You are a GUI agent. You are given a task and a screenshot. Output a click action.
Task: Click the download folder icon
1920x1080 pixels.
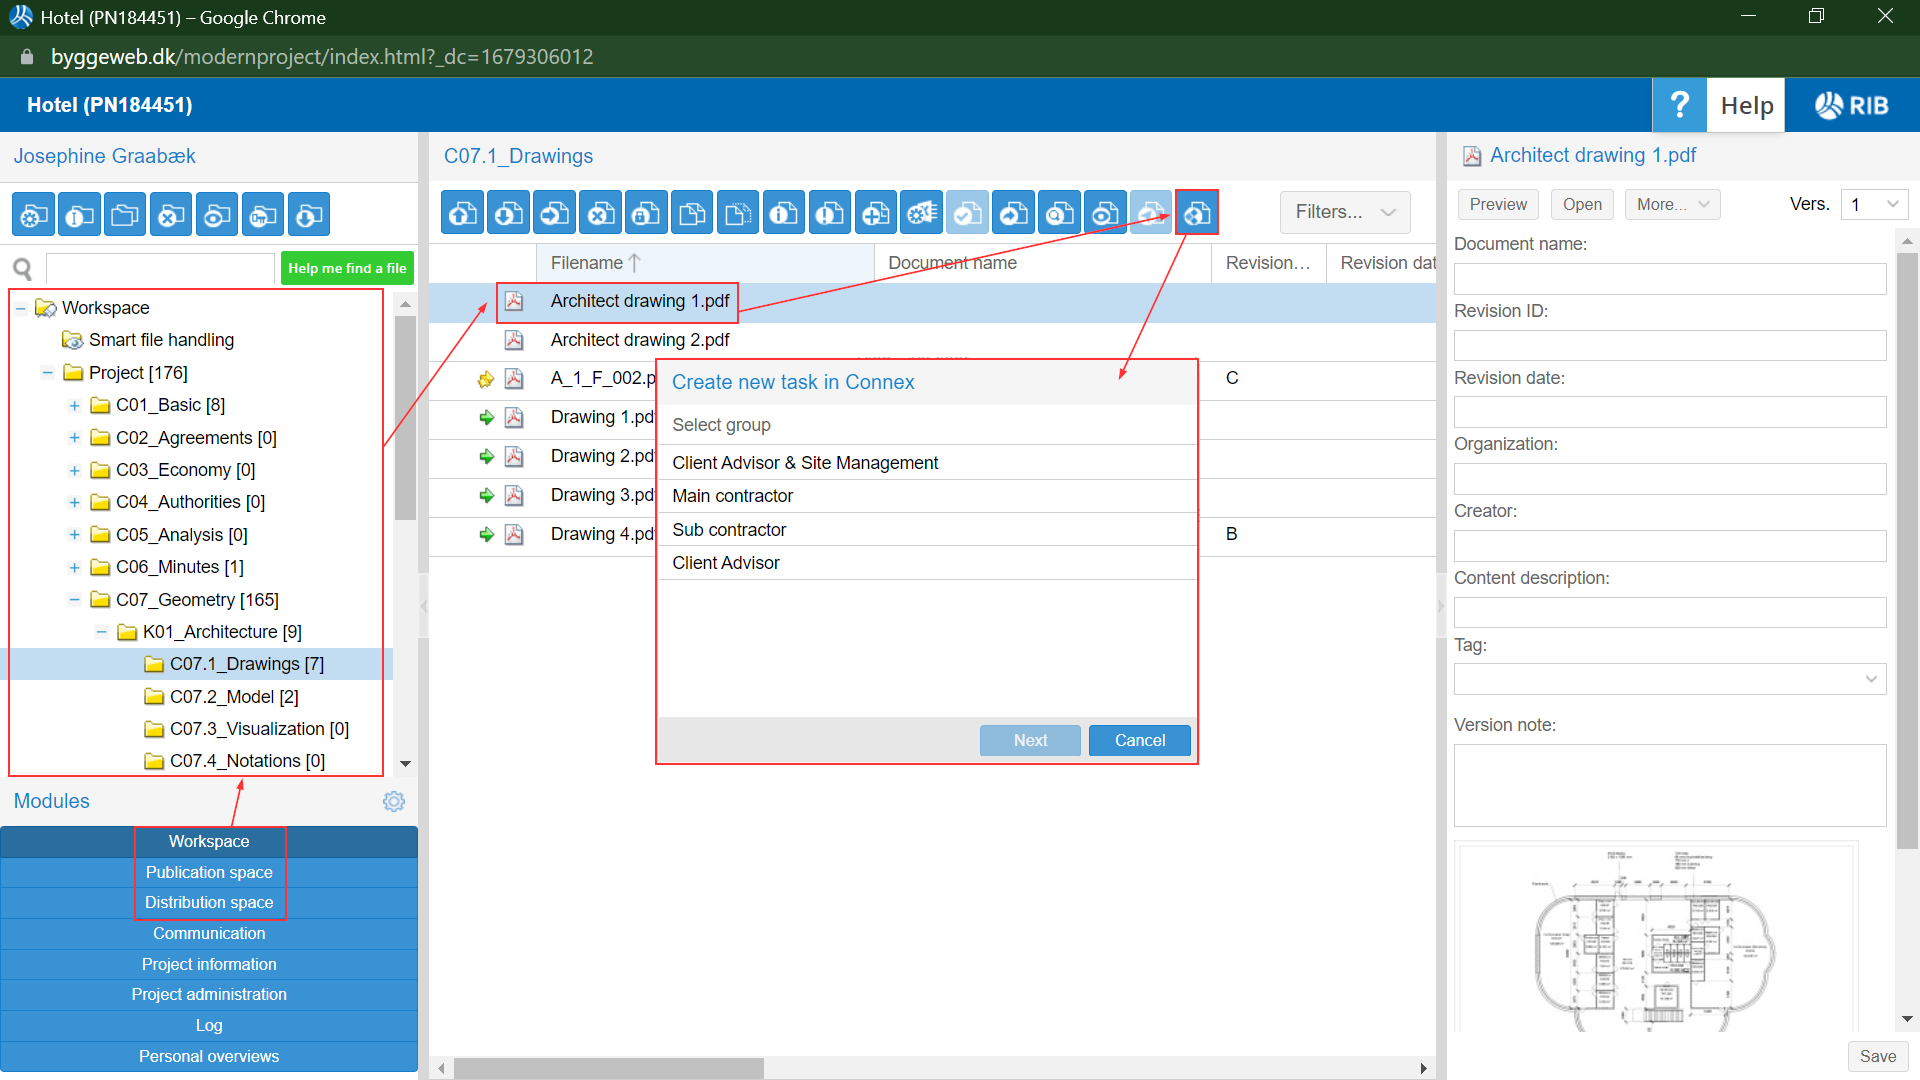coord(309,215)
